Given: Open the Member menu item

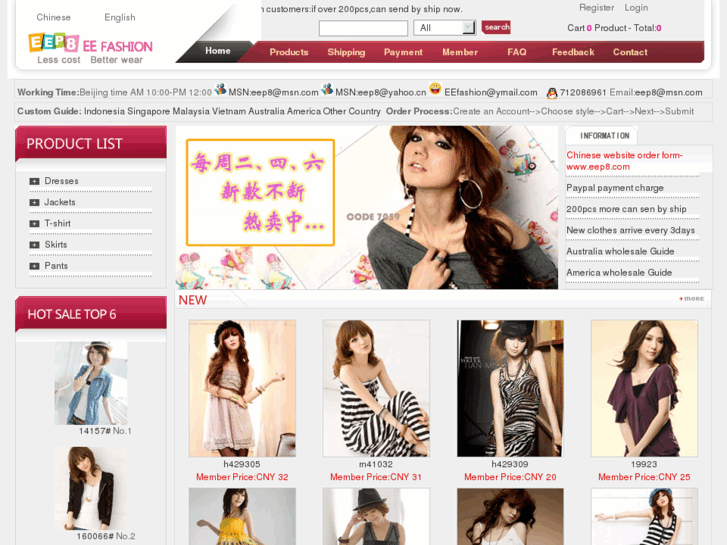Looking at the screenshot, I should pyautogui.click(x=459, y=52).
